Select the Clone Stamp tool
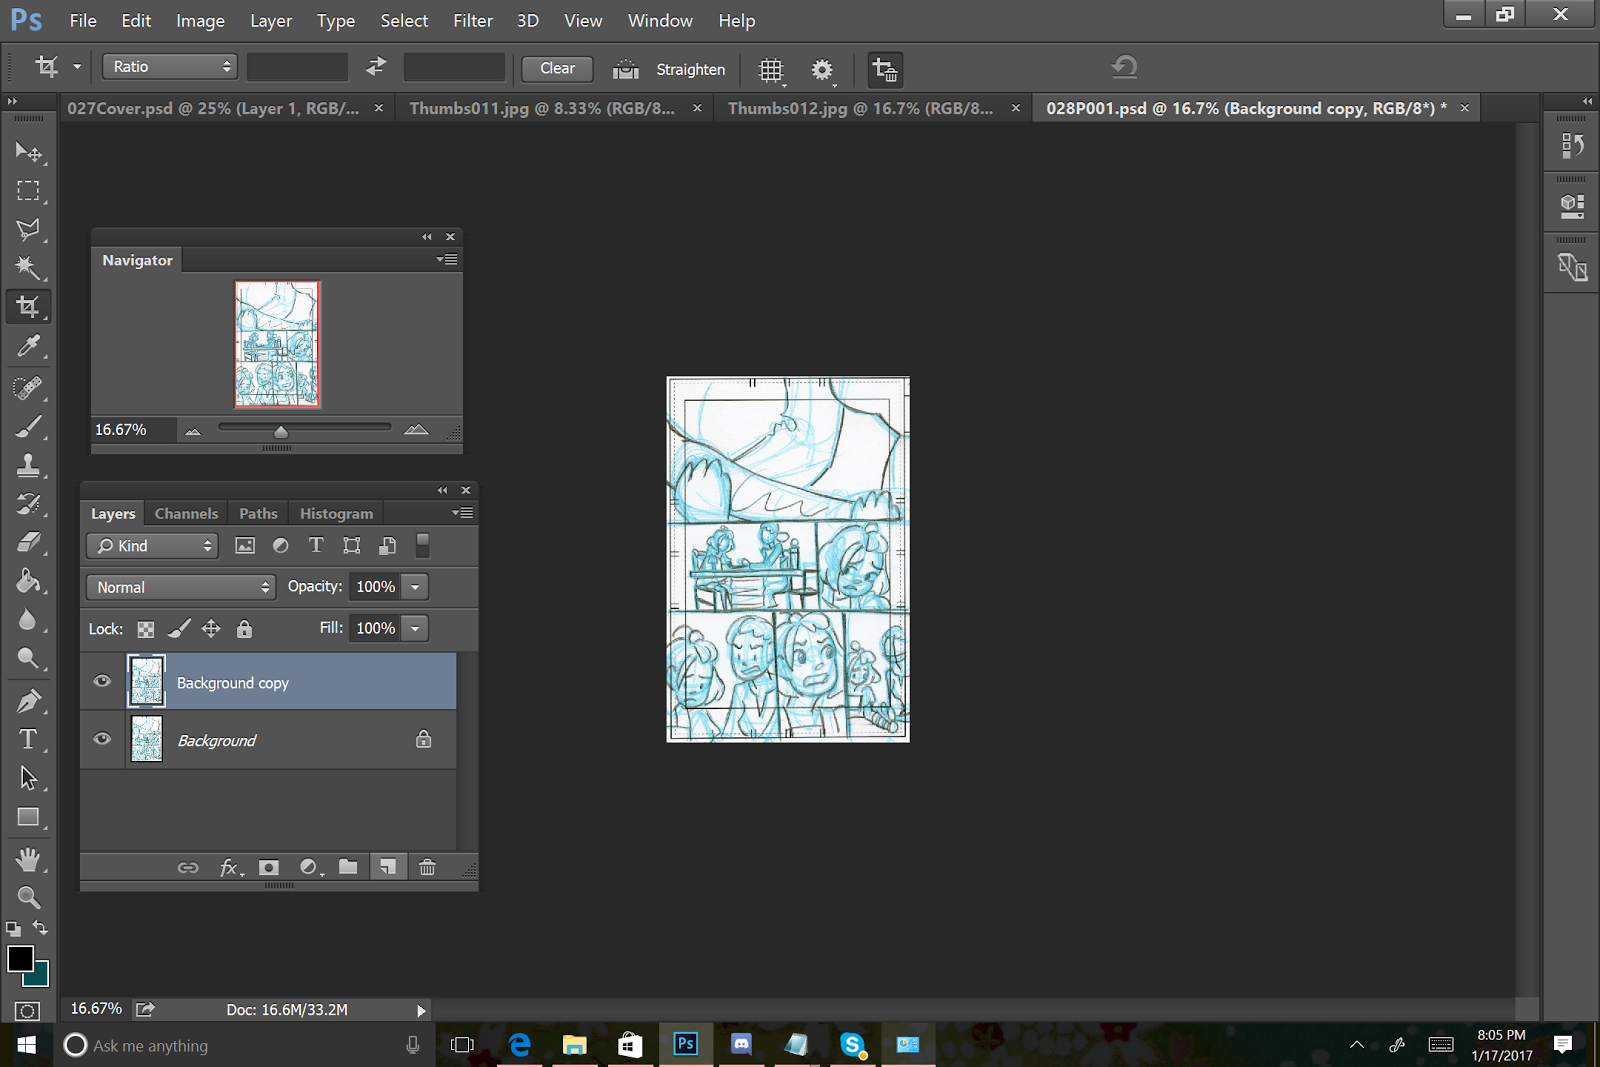The width and height of the screenshot is (1600, 1067). (27, 465)
